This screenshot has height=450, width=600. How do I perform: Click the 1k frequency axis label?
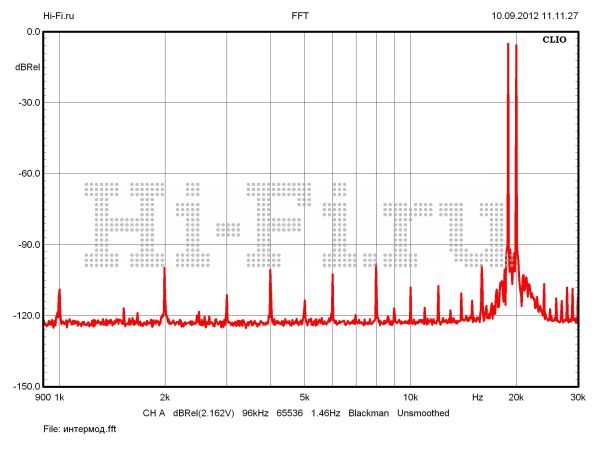tap(59, 397)
